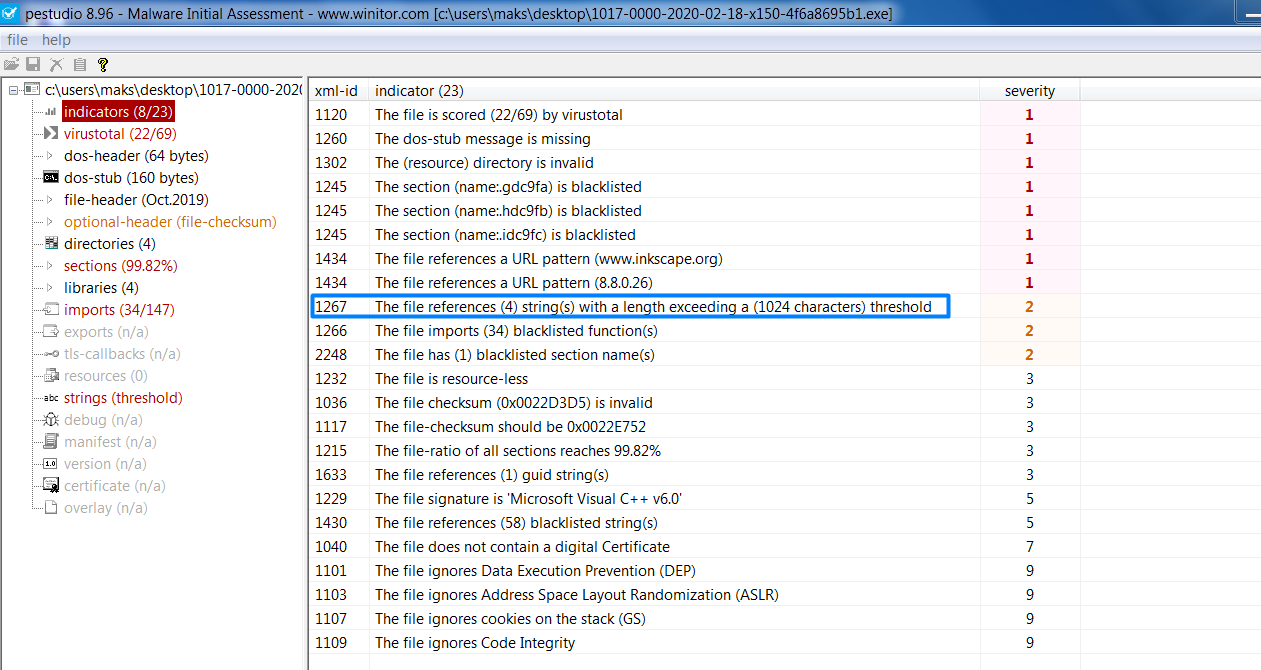Select row 'ignores Address Space Layout Randomization'
The height and width of the screenshot is (670, 1261).
pos(694,595)
